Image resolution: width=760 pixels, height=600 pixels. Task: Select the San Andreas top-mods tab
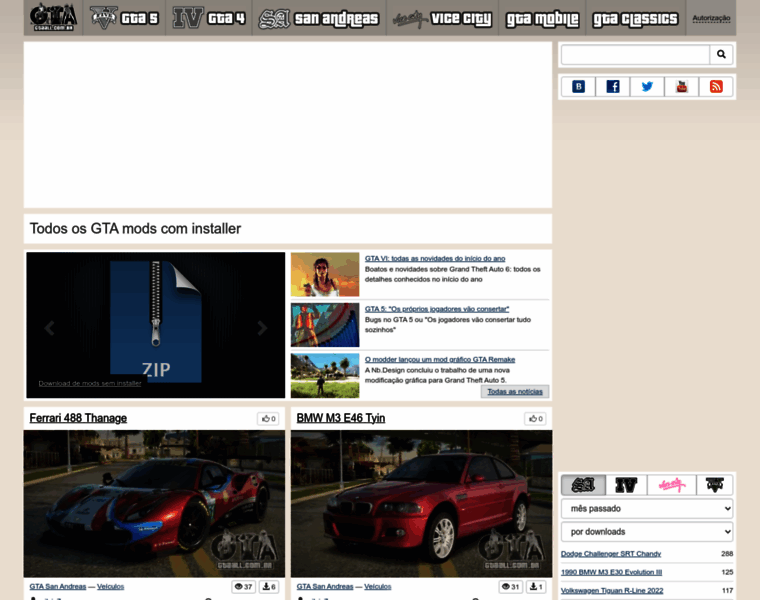583,485
